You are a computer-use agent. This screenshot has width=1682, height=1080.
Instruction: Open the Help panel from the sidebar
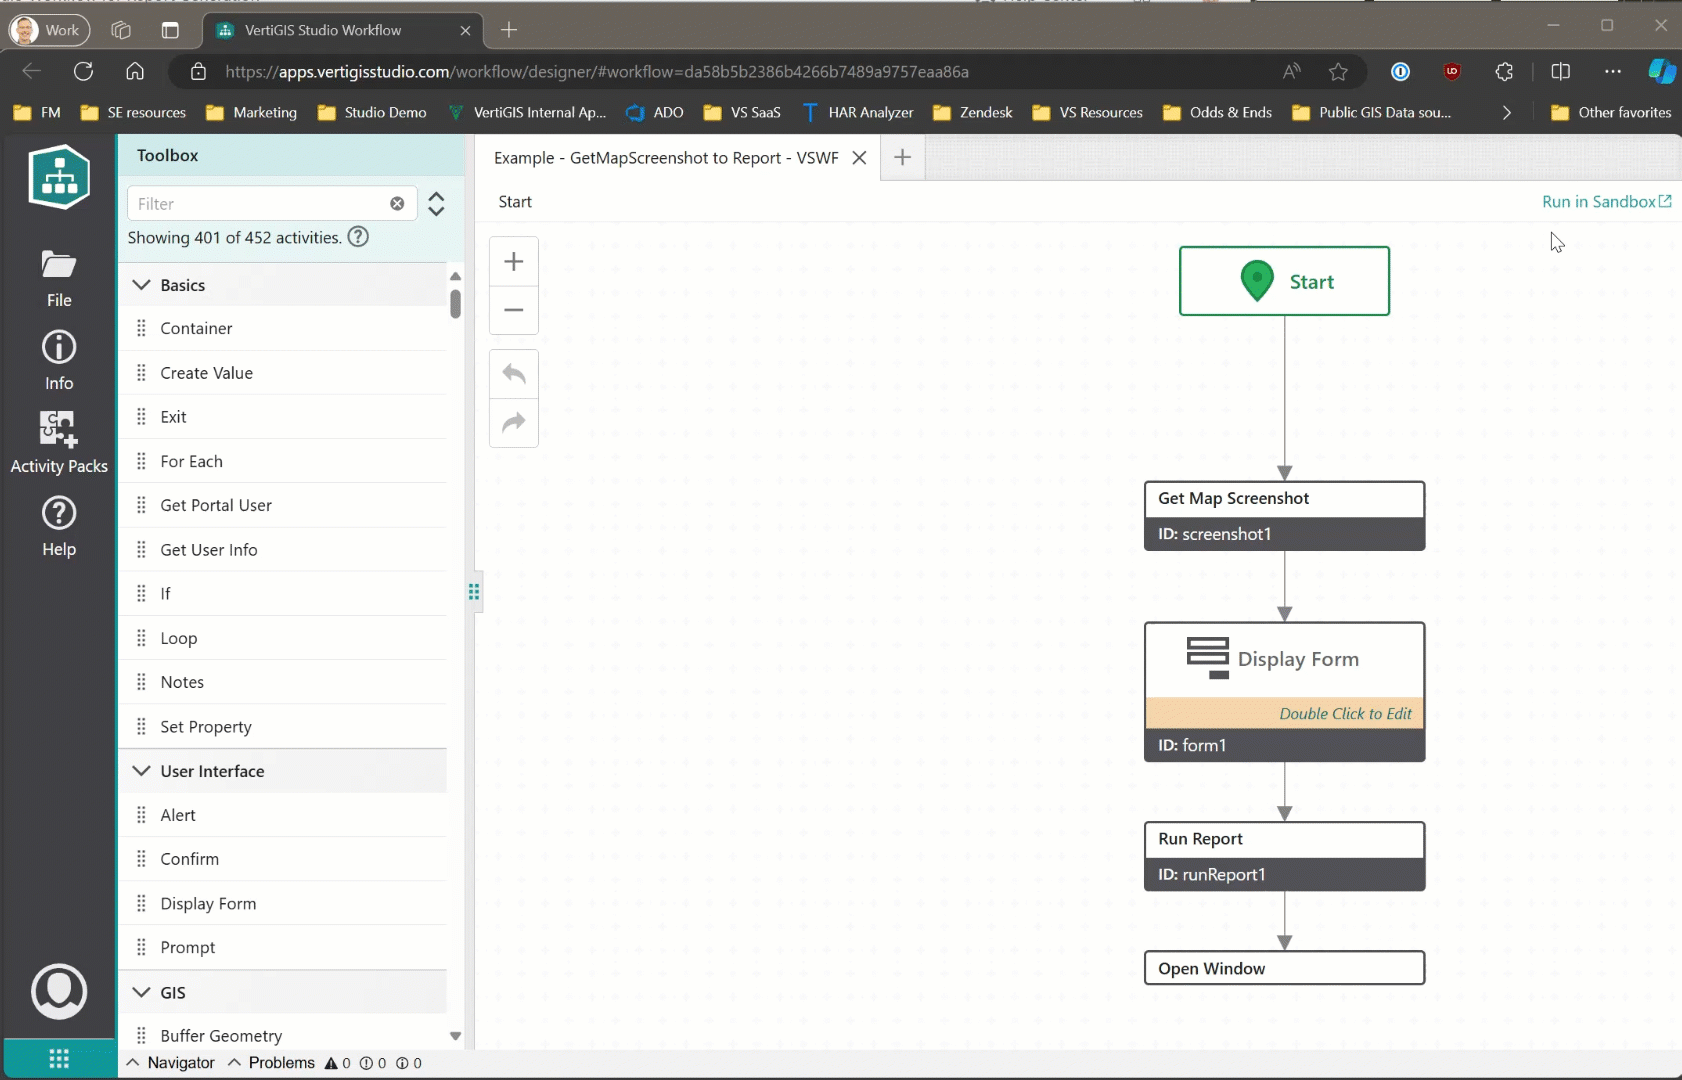click(59, 525)
